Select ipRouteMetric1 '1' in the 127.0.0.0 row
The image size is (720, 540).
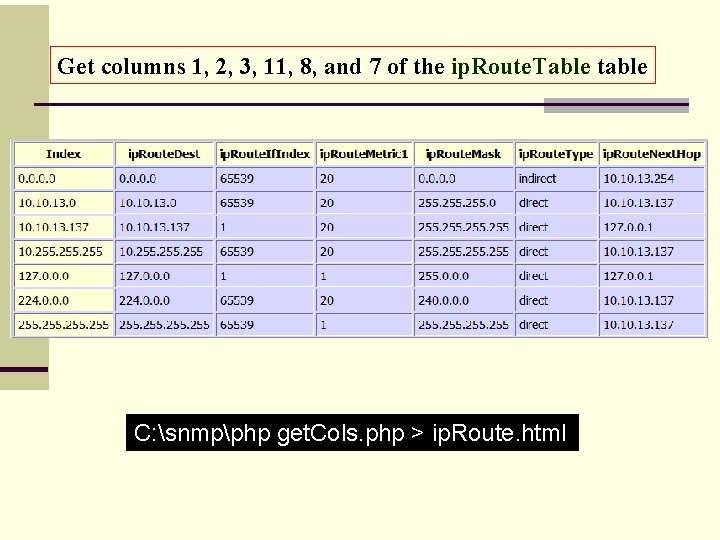364,276
